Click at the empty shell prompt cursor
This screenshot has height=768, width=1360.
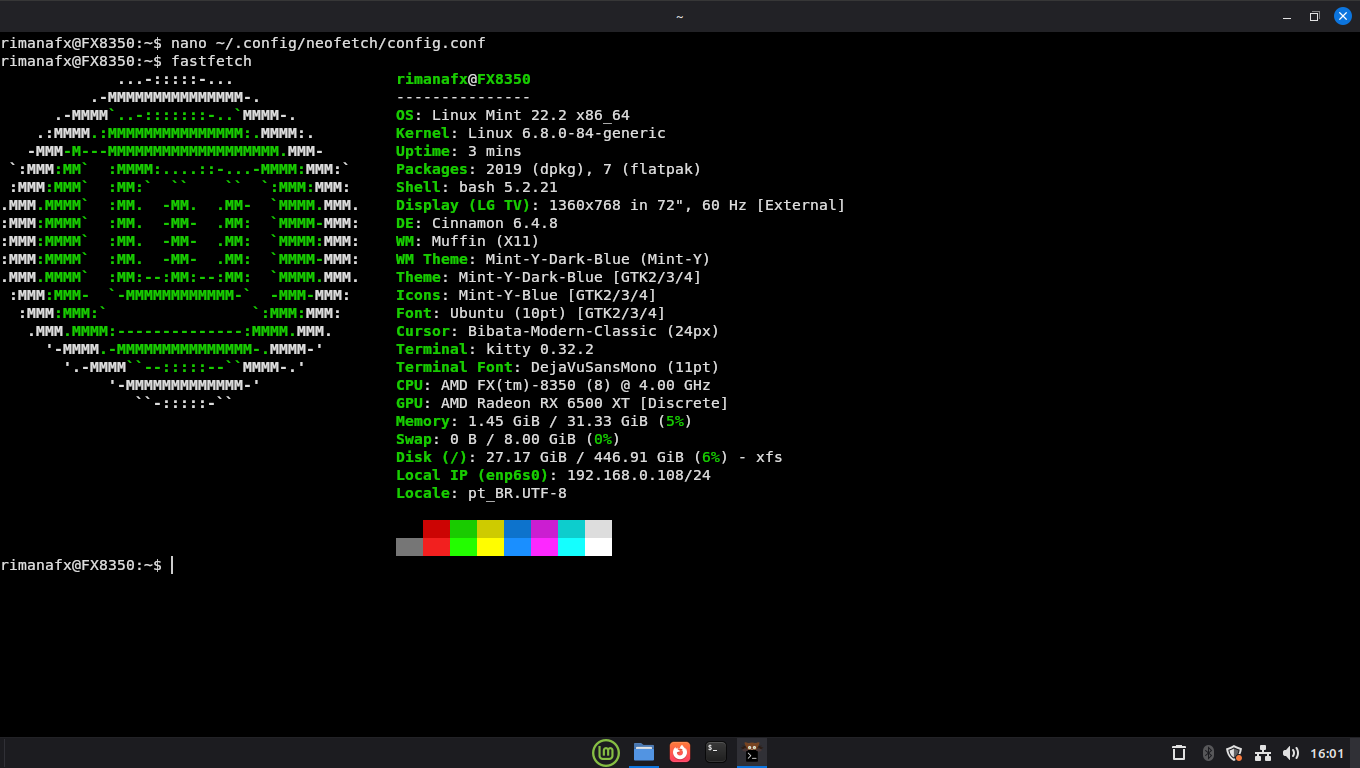click(172, 566)
